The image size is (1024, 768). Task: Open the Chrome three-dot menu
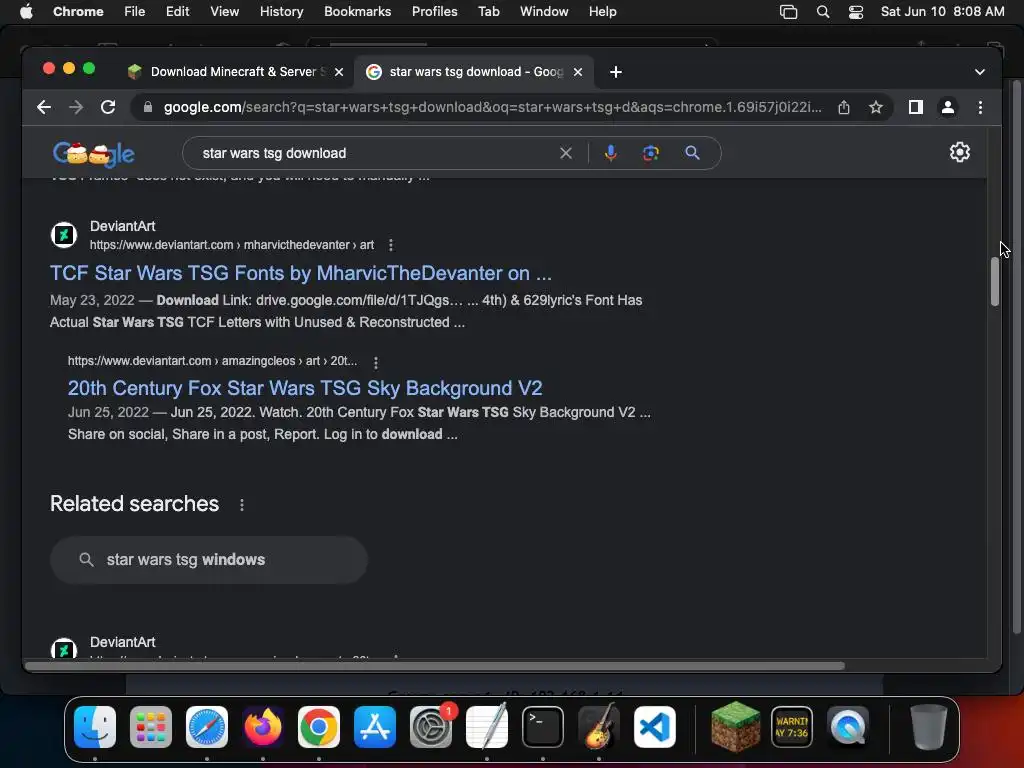[980, 107]
